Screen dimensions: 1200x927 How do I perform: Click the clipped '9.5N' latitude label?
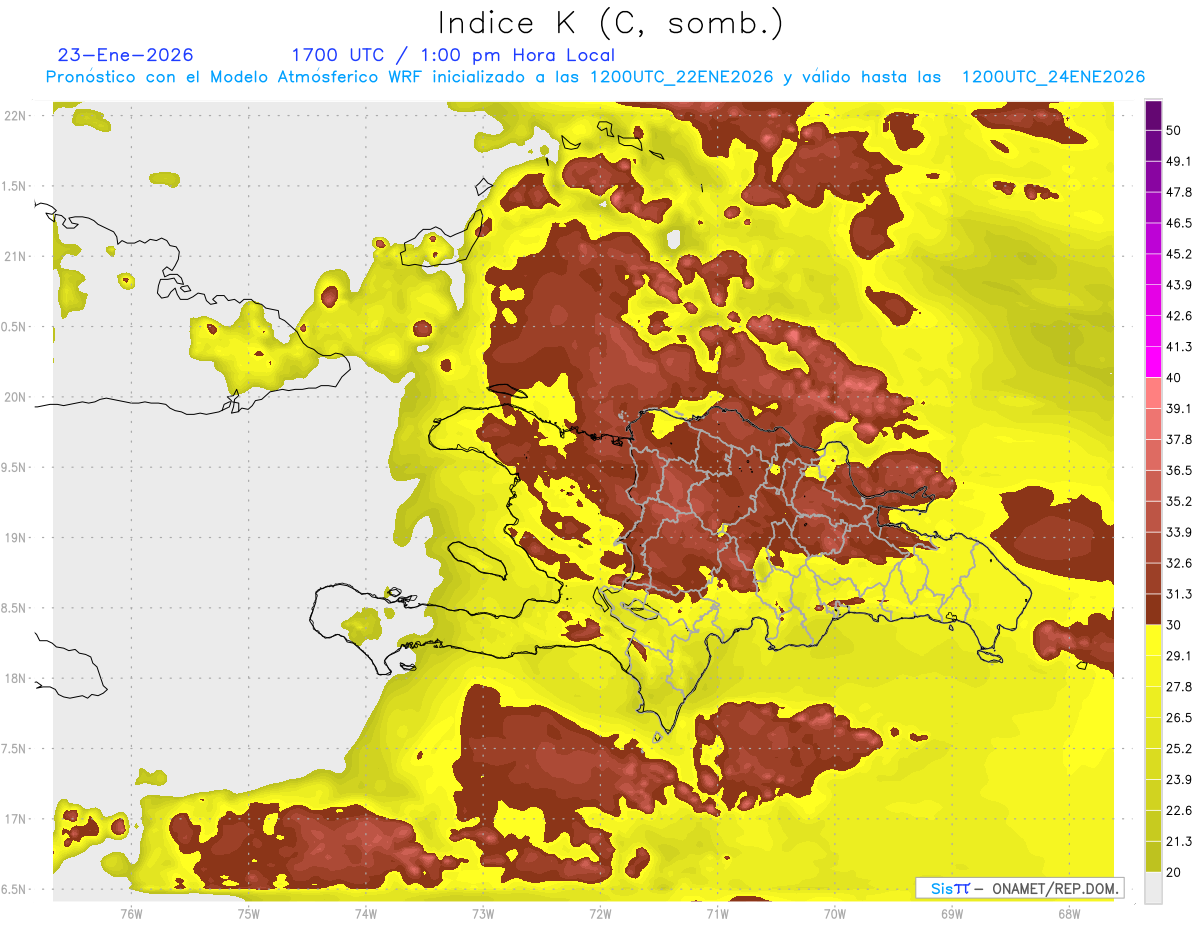(x=14, y=468)
